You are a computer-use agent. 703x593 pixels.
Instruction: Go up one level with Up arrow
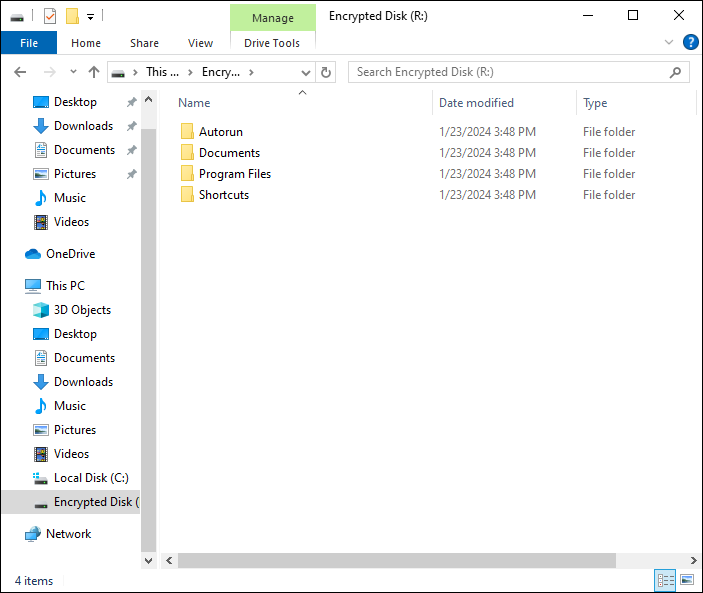(94, 72)
